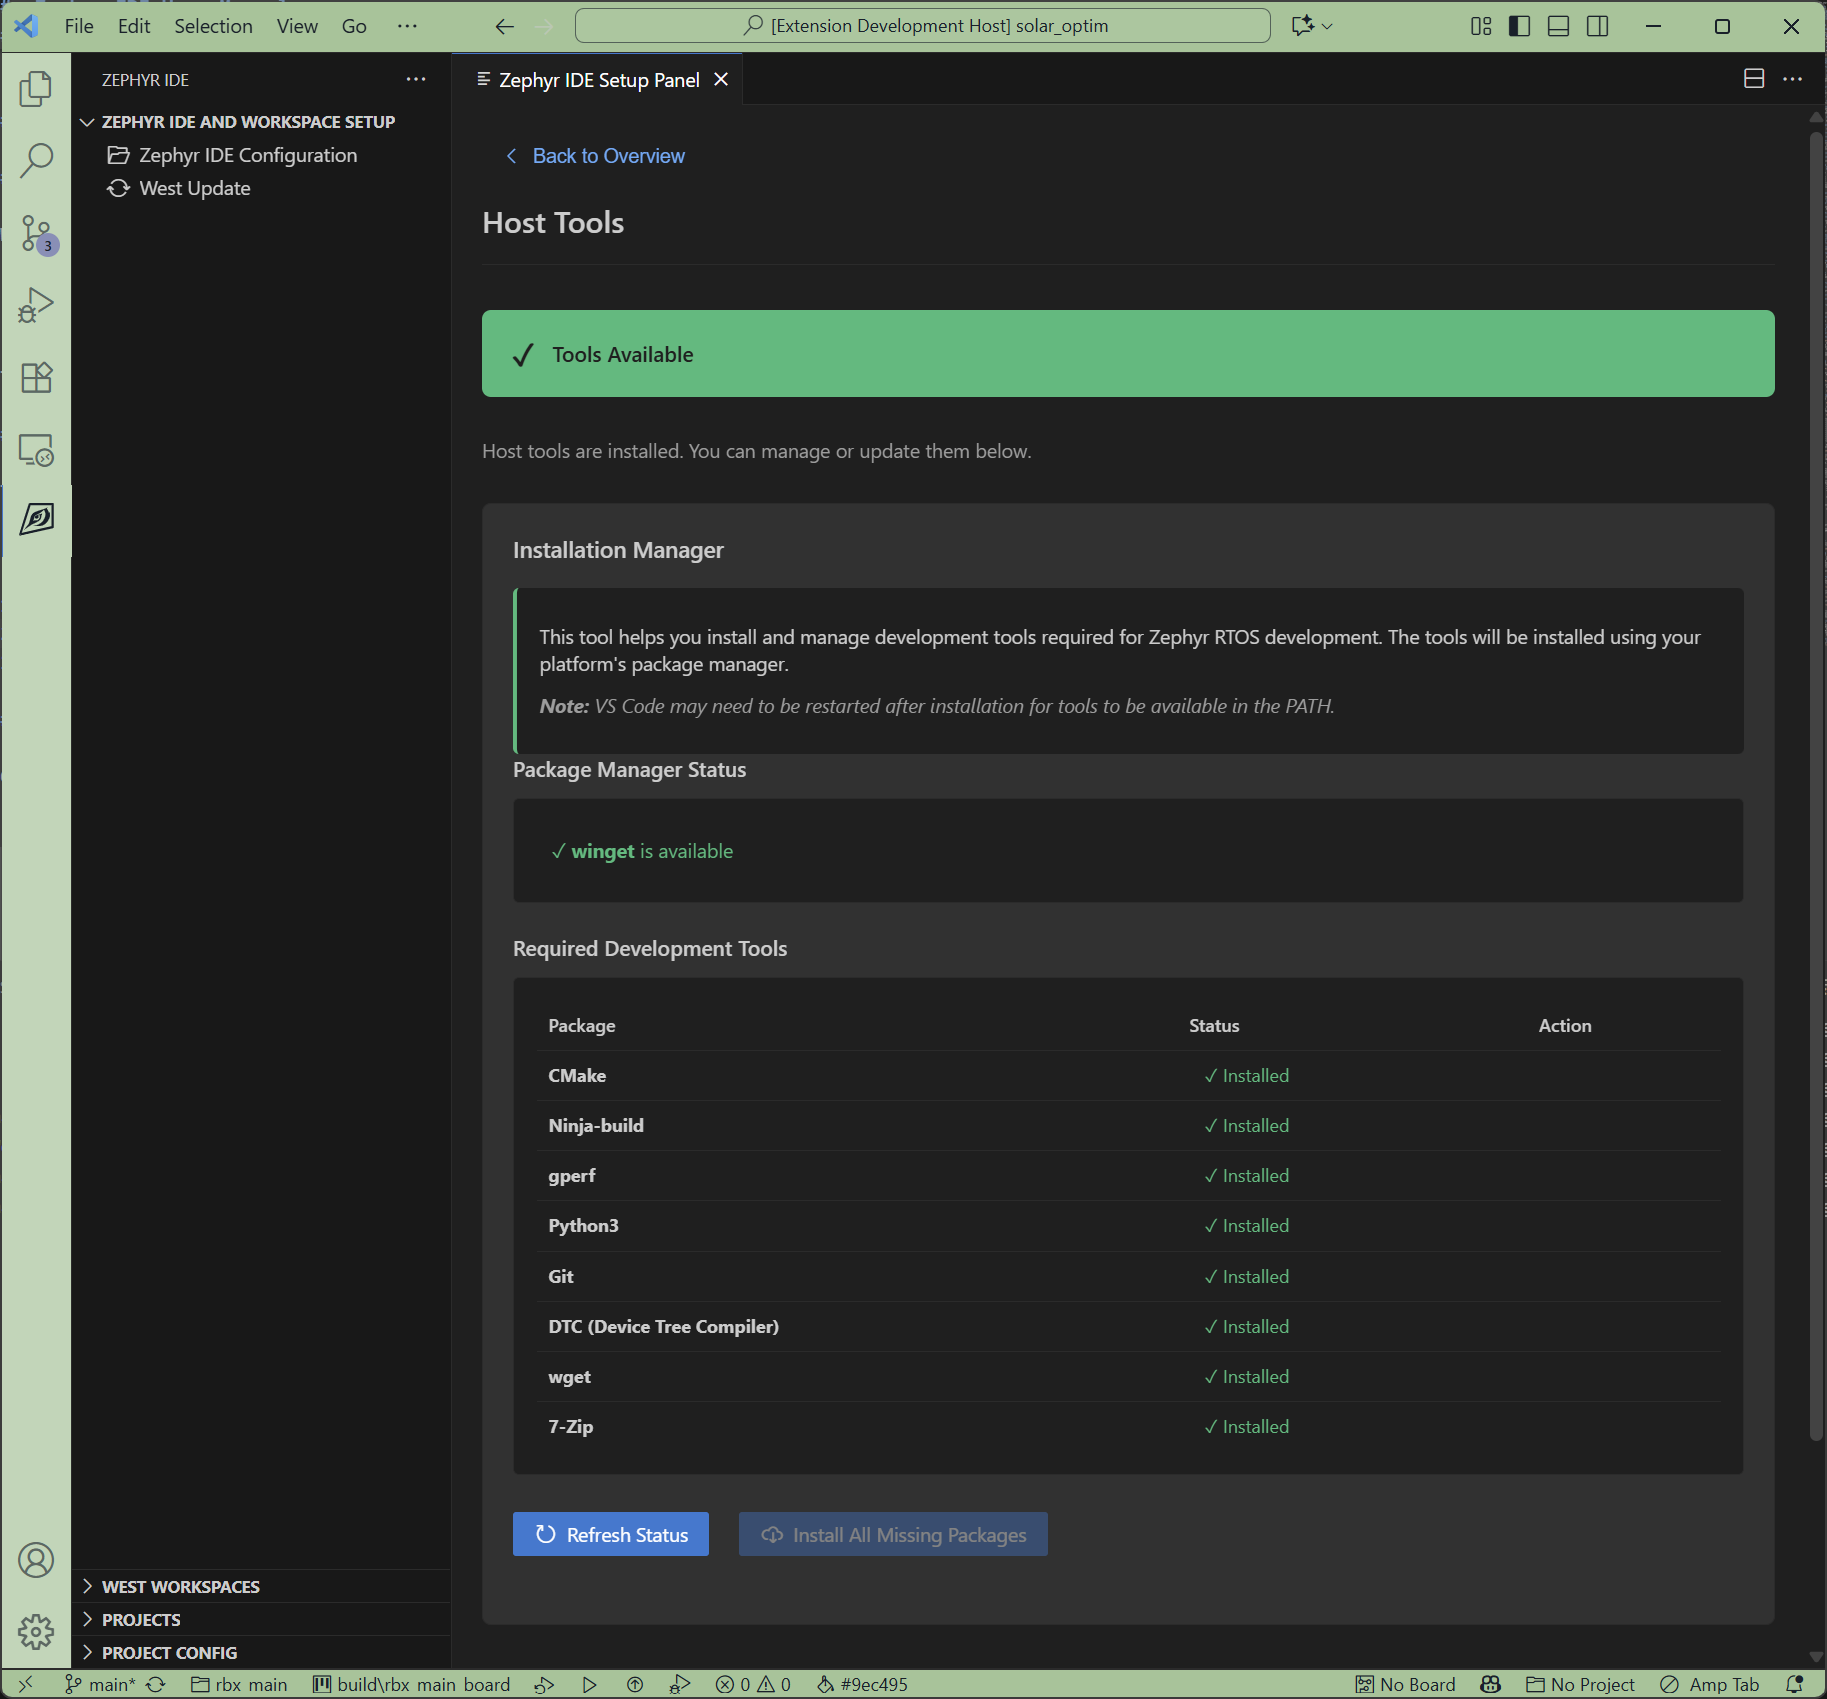
Task: Open the Extensions view
Action: 36,377
